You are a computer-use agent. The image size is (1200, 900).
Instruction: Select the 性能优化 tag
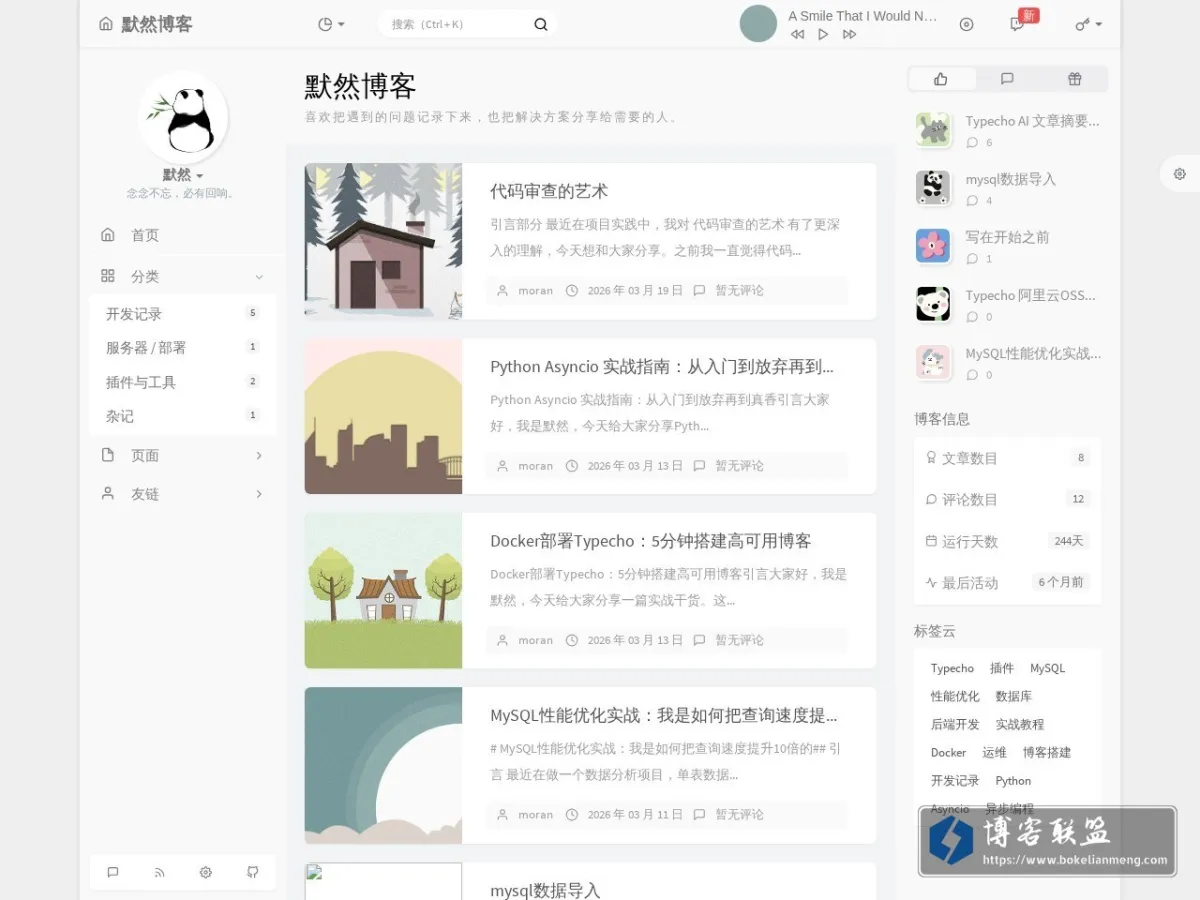[955, 696]
